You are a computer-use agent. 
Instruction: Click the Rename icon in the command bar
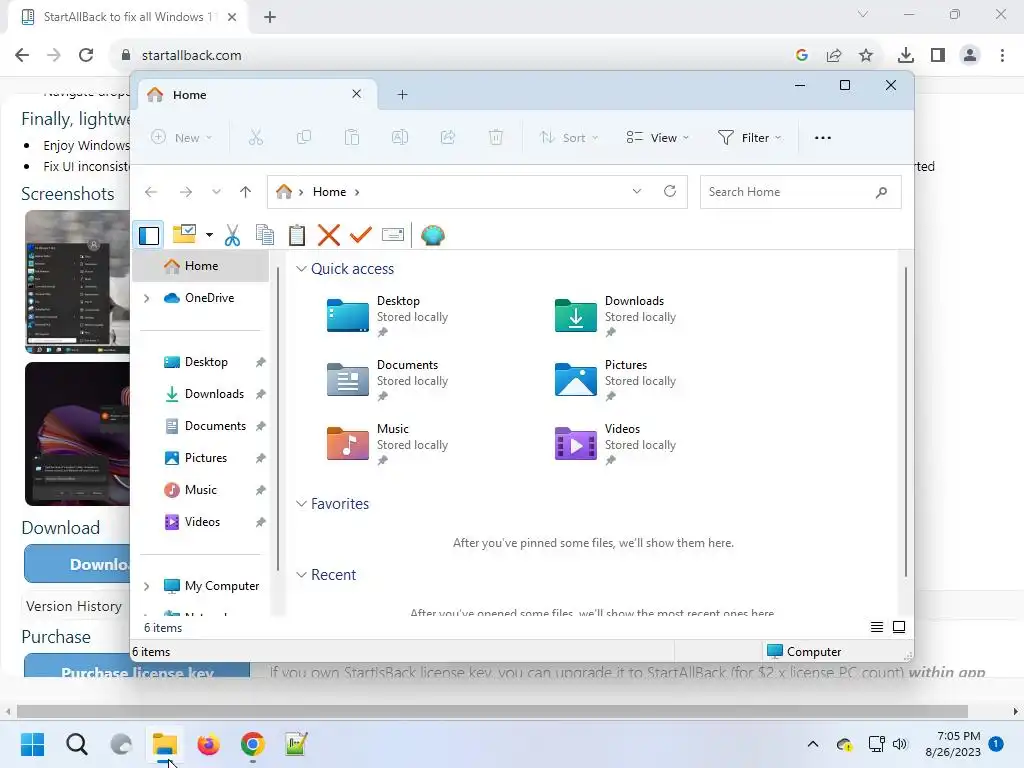click(400, 138)
